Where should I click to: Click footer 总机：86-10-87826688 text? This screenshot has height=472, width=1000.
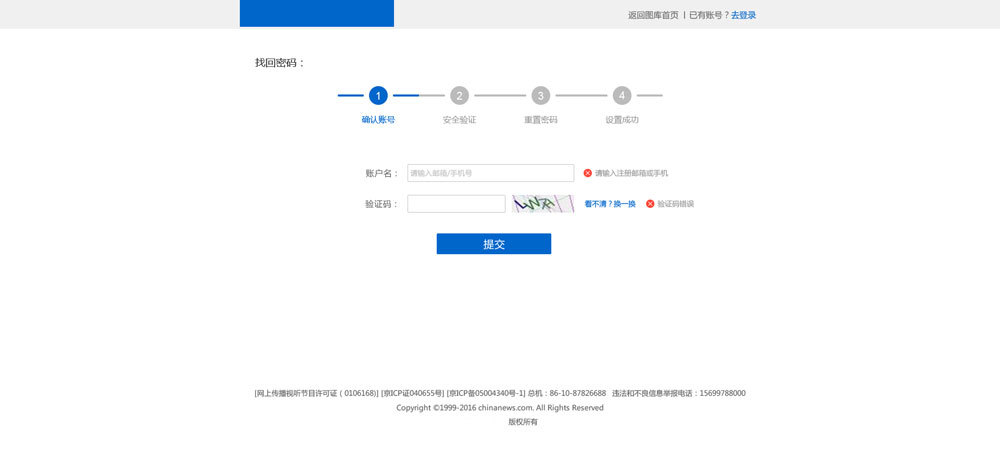tap(567, 394)
